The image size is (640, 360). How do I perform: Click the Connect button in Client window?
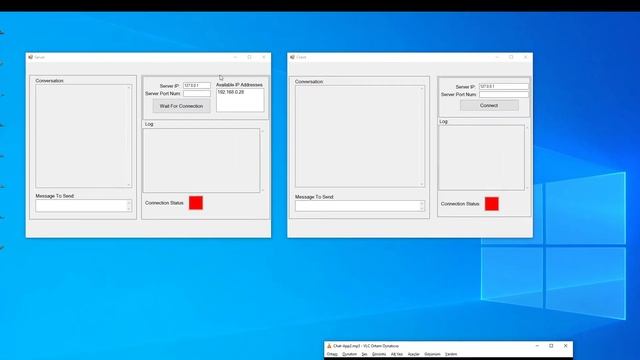(x=489, y=105)
